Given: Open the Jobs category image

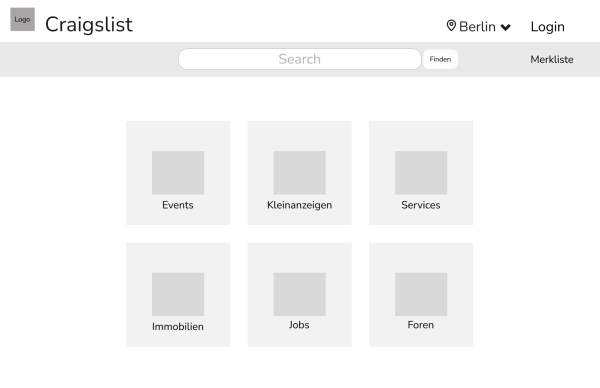Looking at the screenshot, I should [300, 294].
